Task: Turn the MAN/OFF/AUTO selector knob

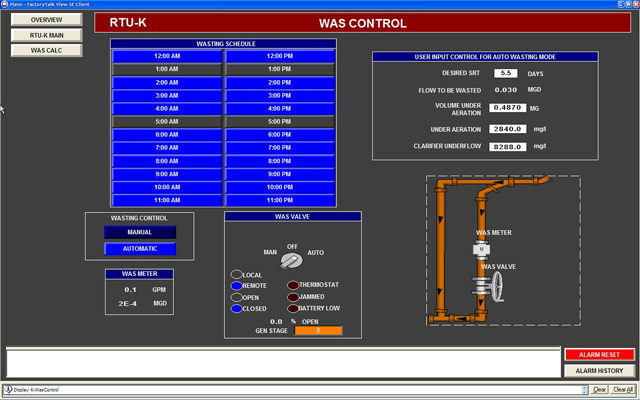Action: (290, 260)
